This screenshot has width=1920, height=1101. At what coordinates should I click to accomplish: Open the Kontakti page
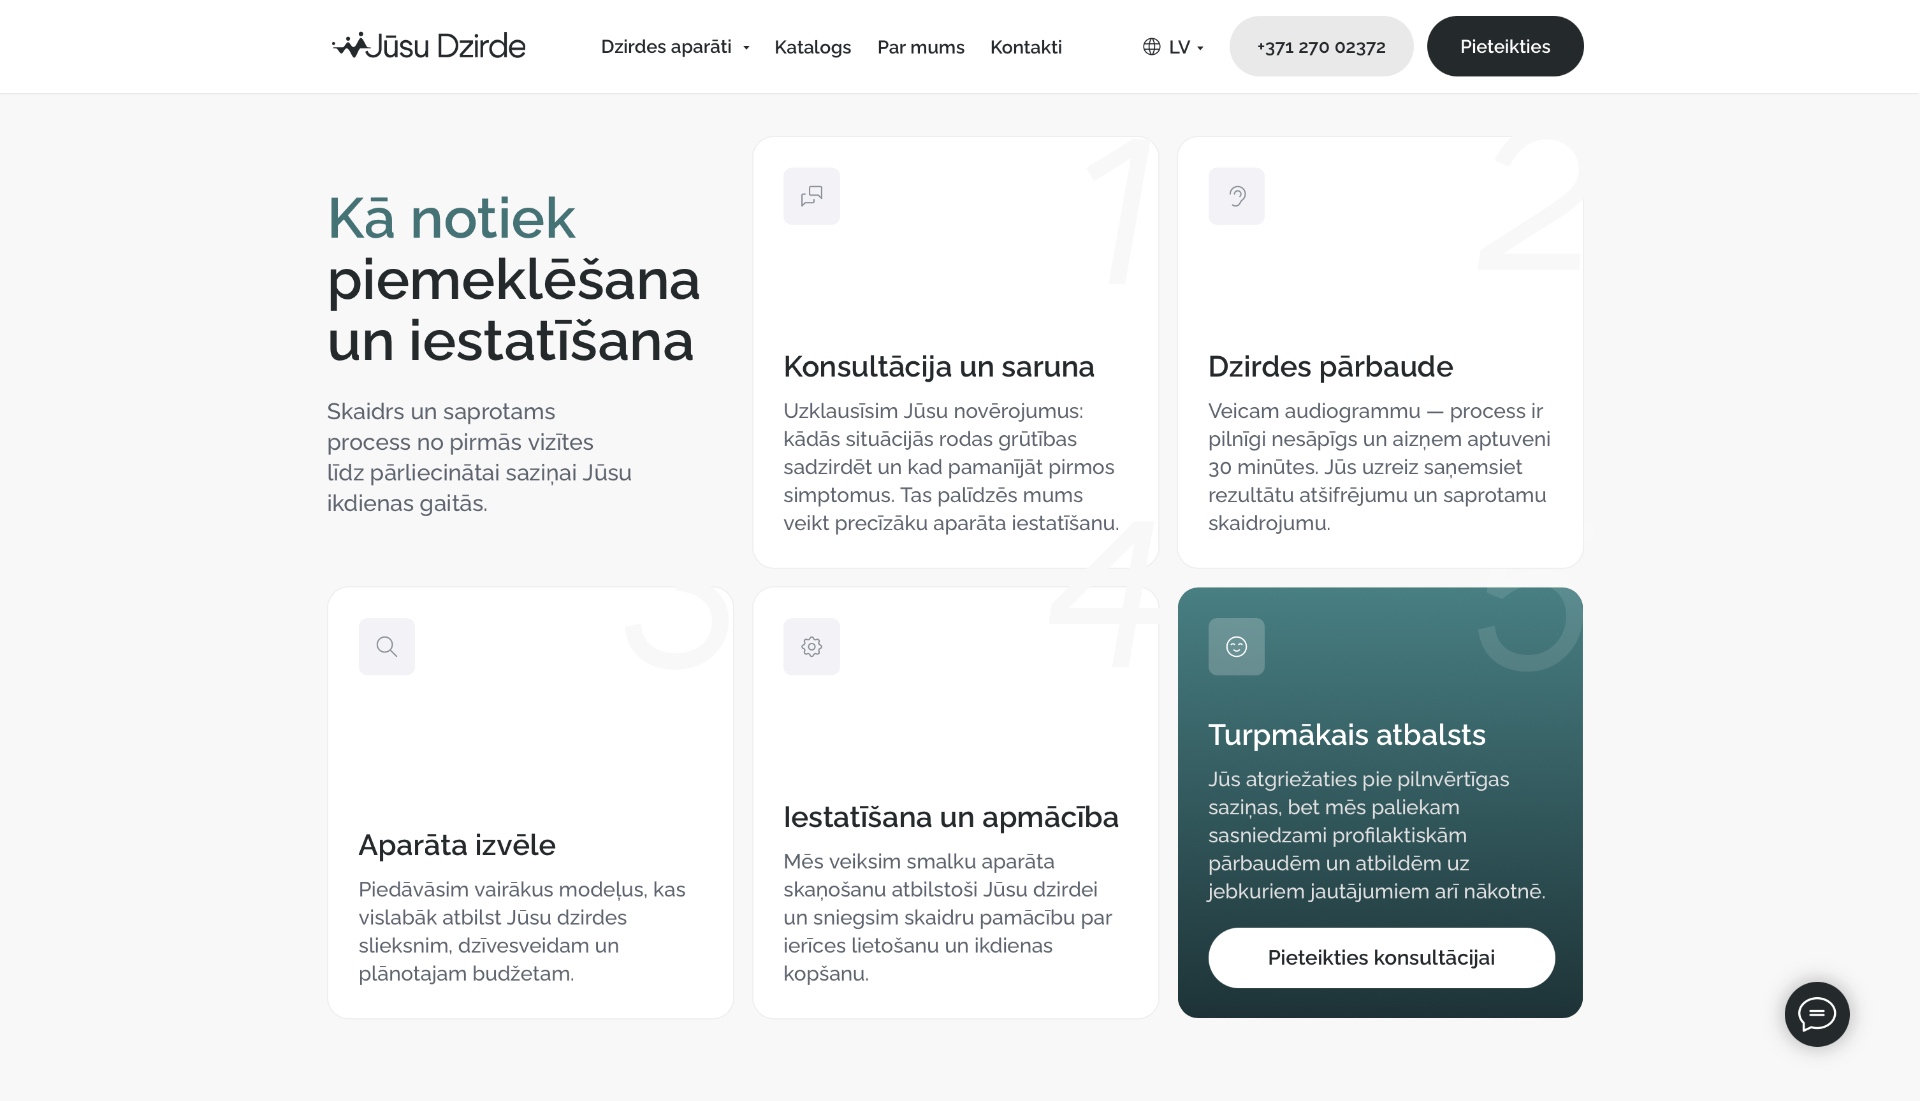click(1026, 47)
